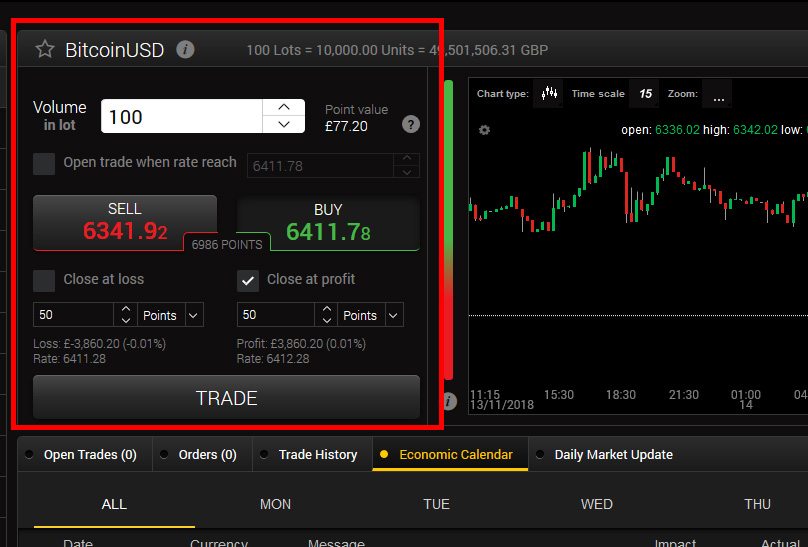Click Close at profit value field

click(276, 315)
